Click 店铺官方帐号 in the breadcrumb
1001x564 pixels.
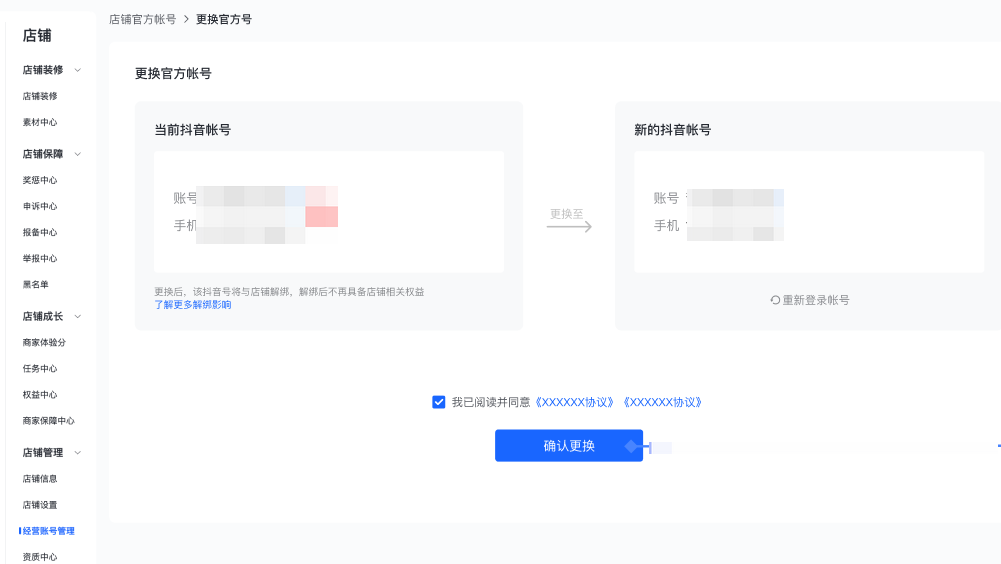click(x=142, y=19)
